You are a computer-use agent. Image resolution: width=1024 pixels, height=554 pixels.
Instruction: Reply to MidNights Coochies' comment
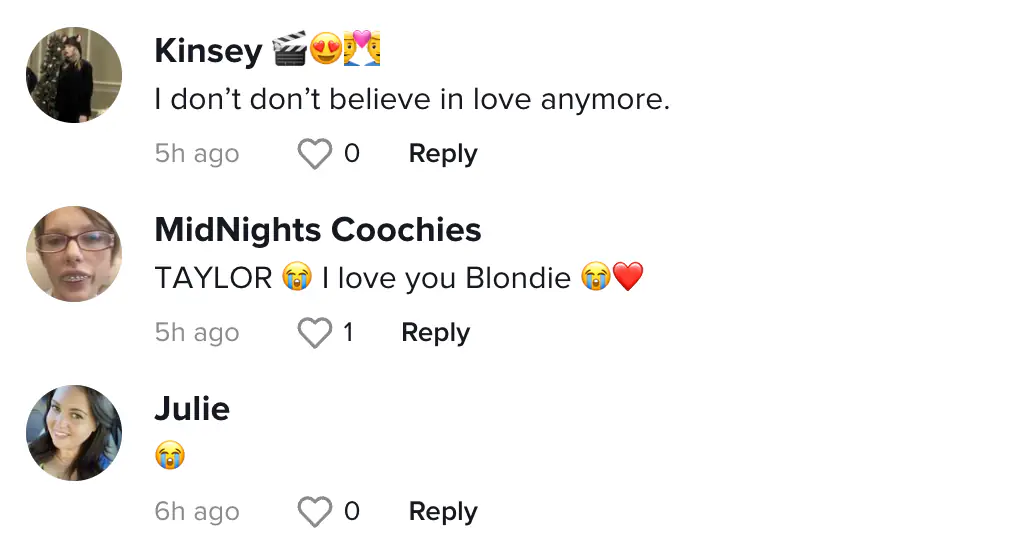click(435, 333)
